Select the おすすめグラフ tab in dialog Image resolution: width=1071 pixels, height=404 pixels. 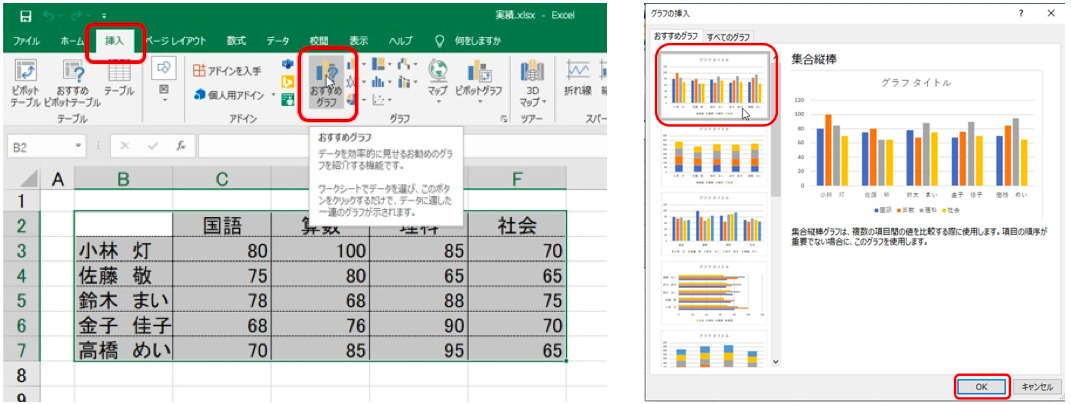click(x=676, y=36)
